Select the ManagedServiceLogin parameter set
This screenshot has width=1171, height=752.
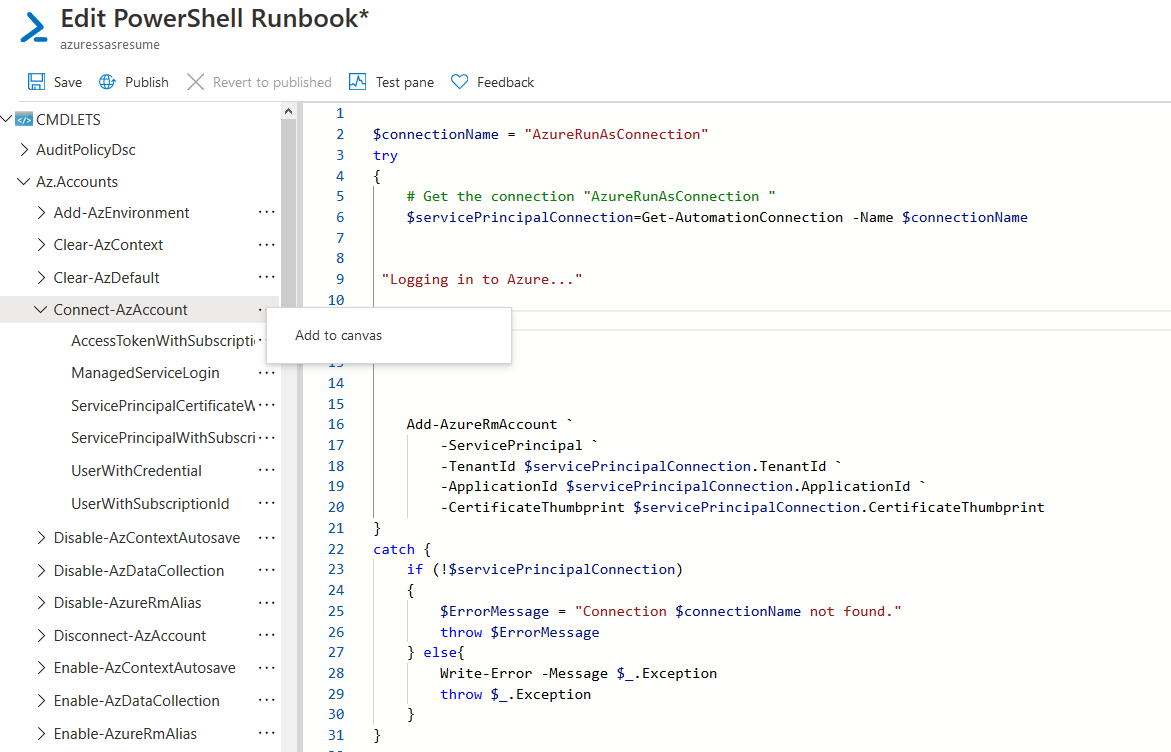tap(145, 373)
